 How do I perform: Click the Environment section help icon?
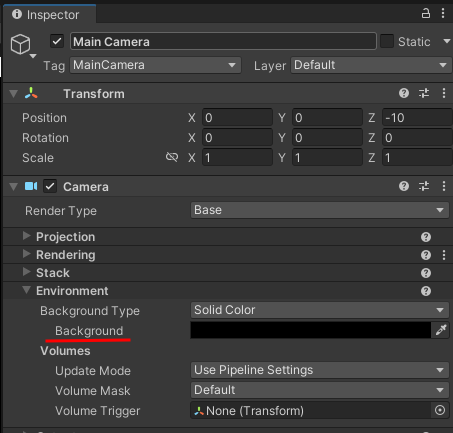click(426, 291)
